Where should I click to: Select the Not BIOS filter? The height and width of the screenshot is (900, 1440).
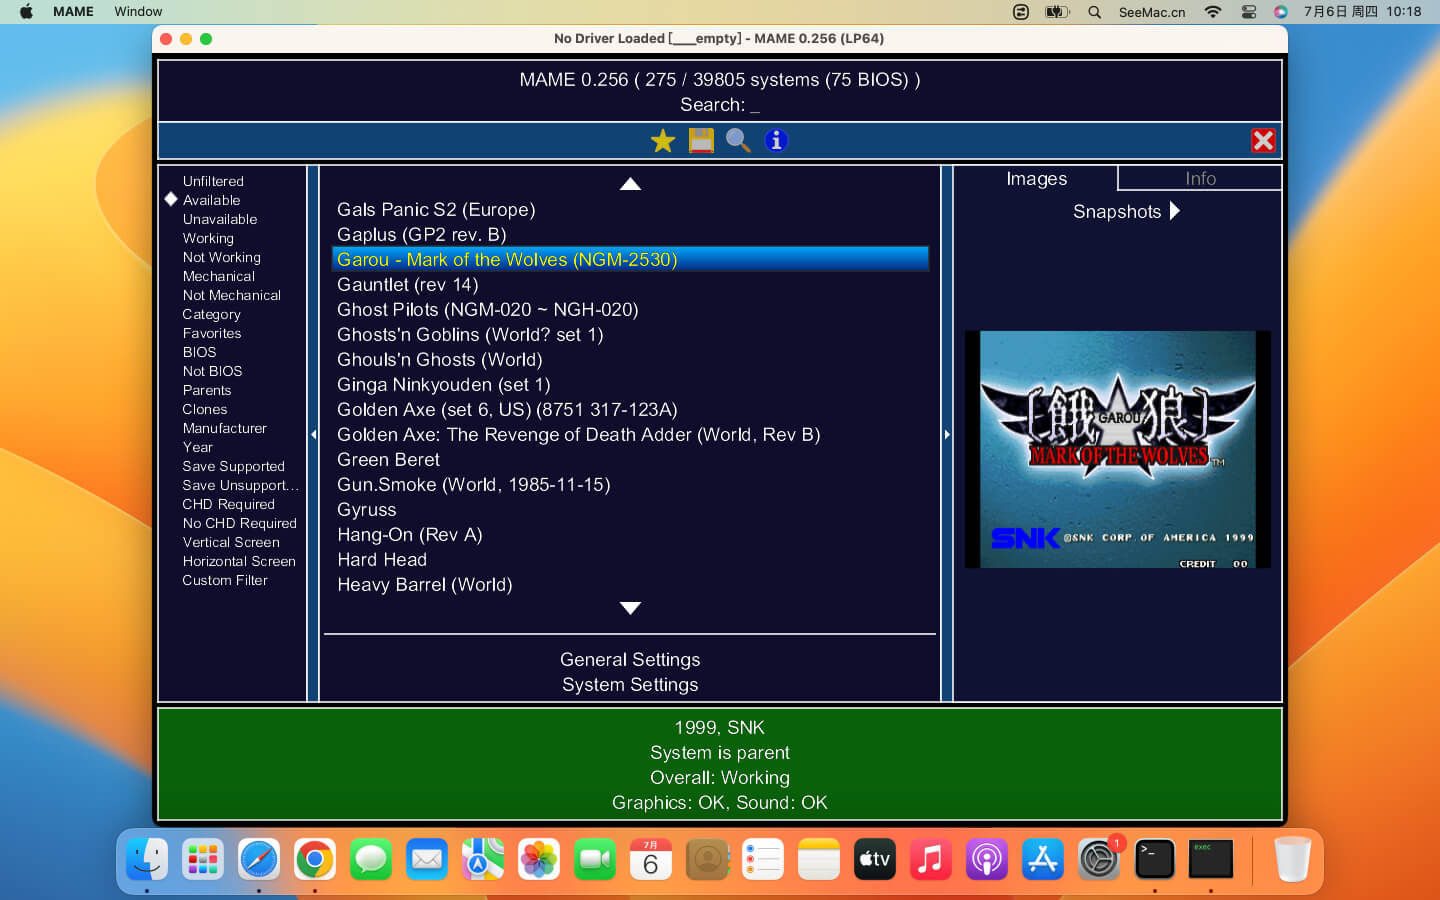[x=212, y=371]
